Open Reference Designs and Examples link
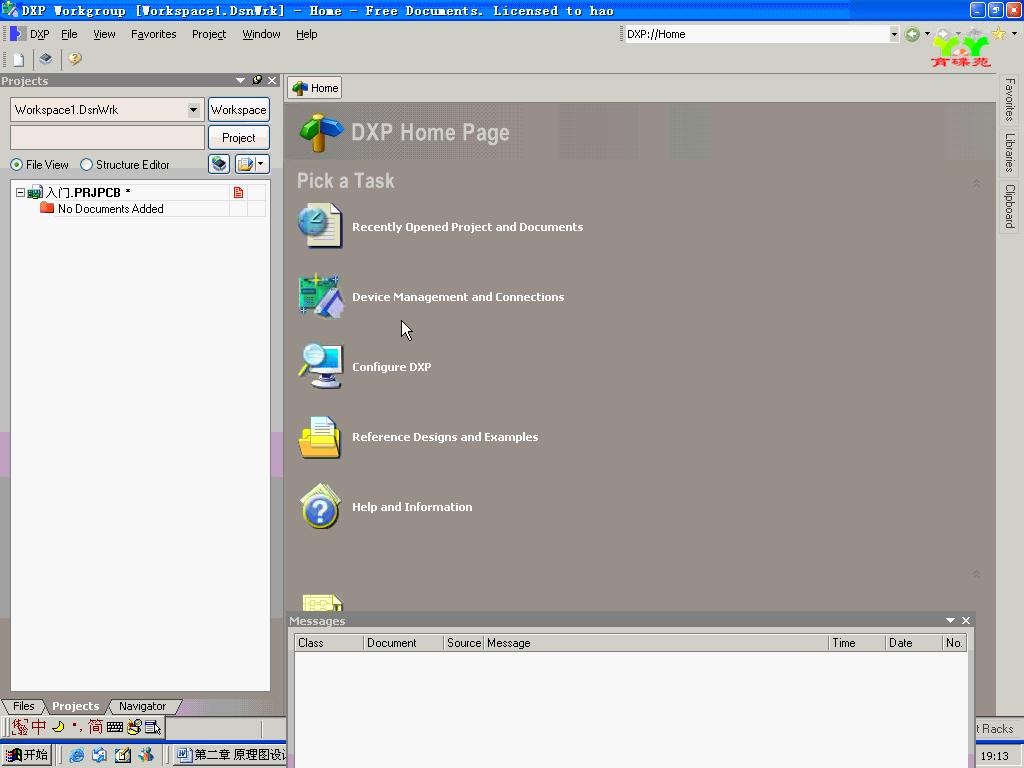1024x768 pixels. pos(445,437)
